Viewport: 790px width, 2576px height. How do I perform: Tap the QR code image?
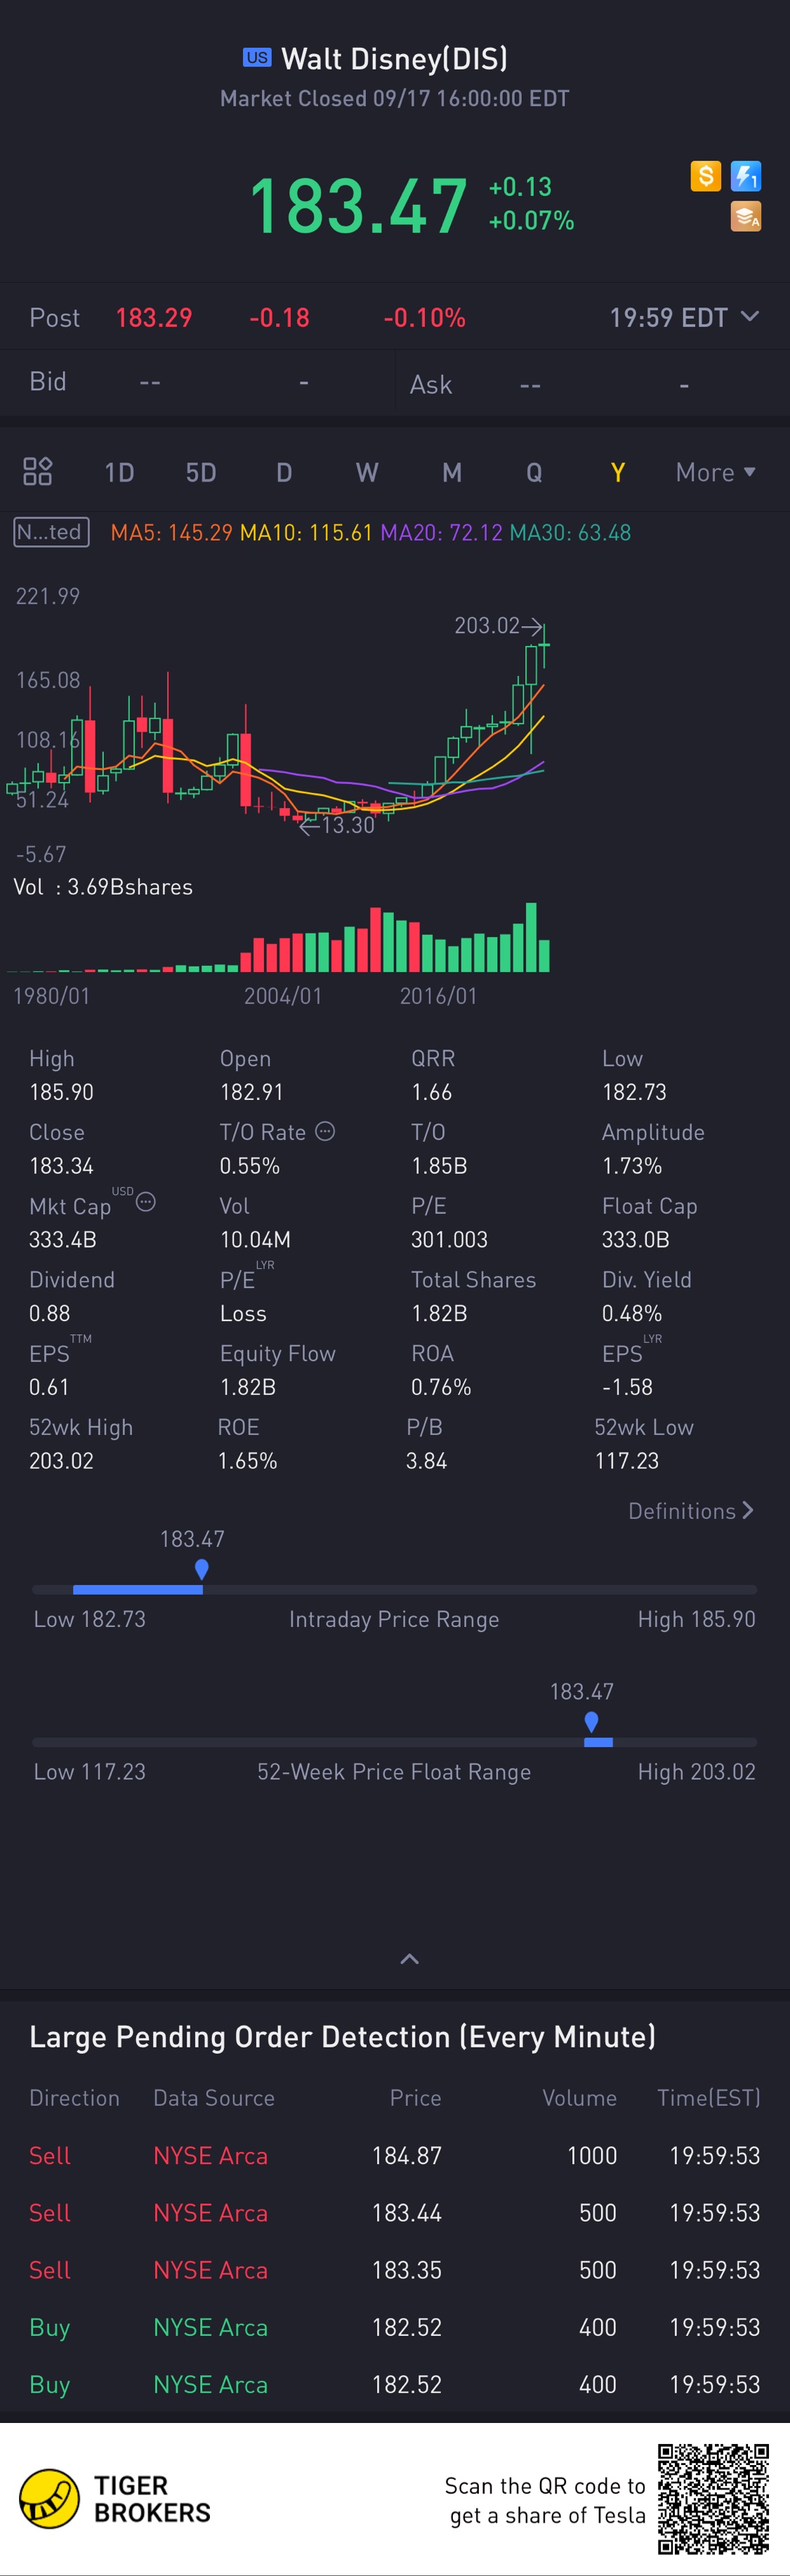[713, 2499]
